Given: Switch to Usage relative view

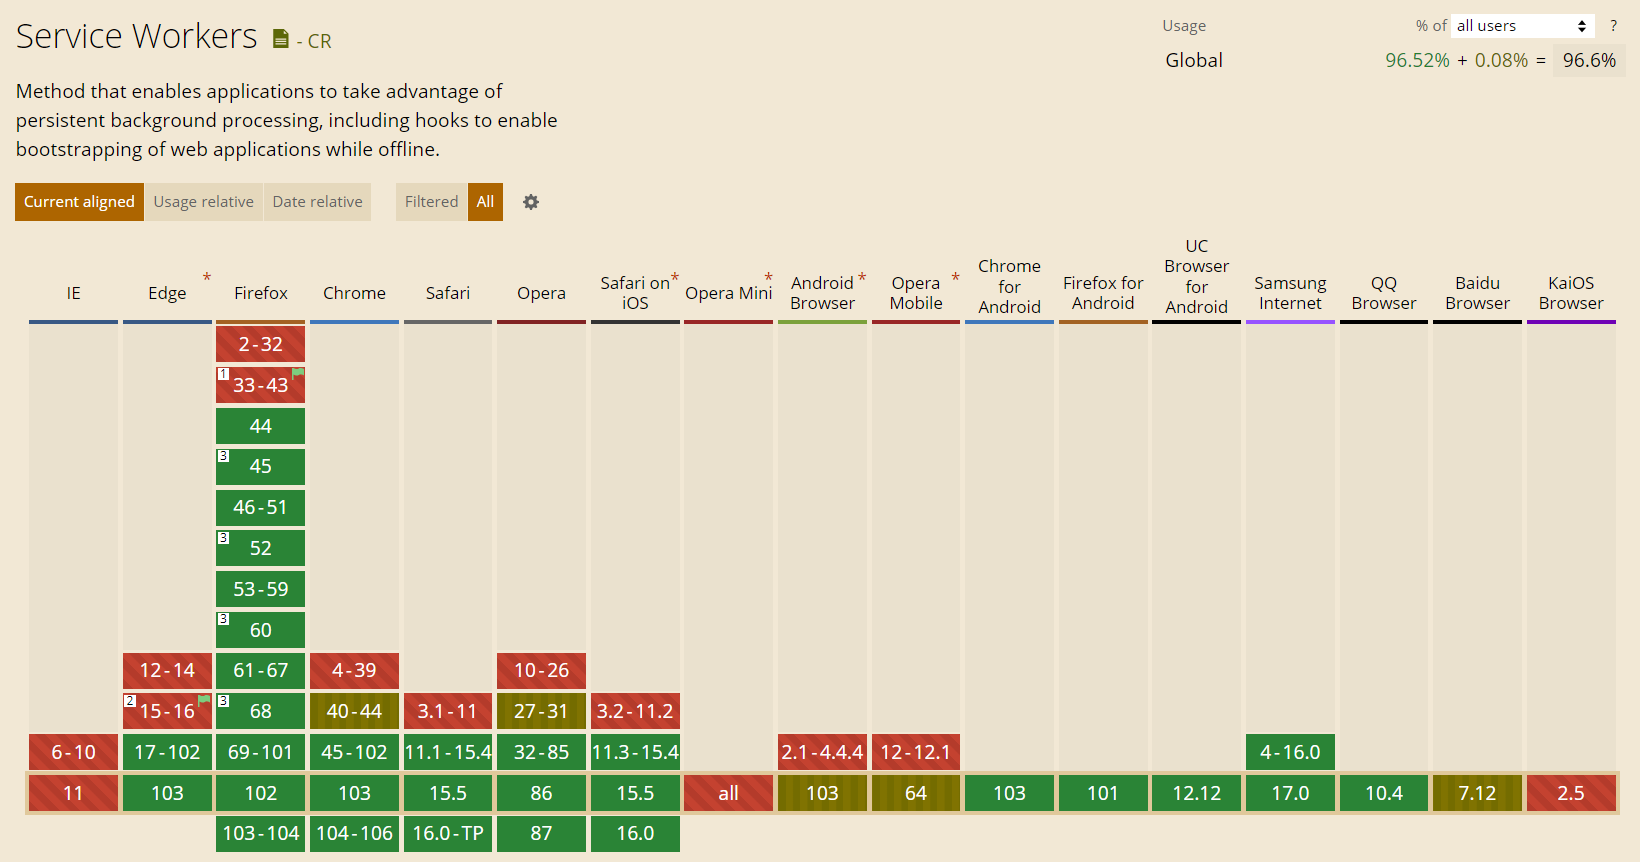Looking at the screenshot, I should [x=204, y=202].
